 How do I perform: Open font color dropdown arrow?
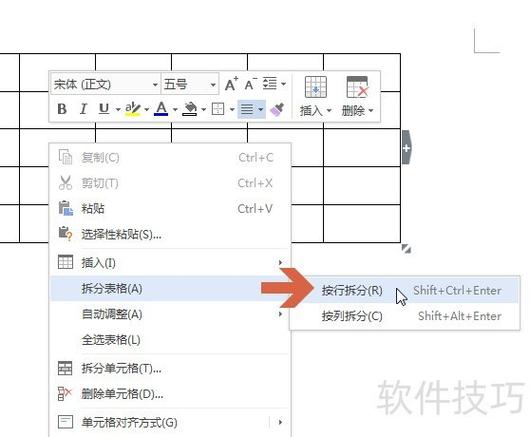point(175,110)
